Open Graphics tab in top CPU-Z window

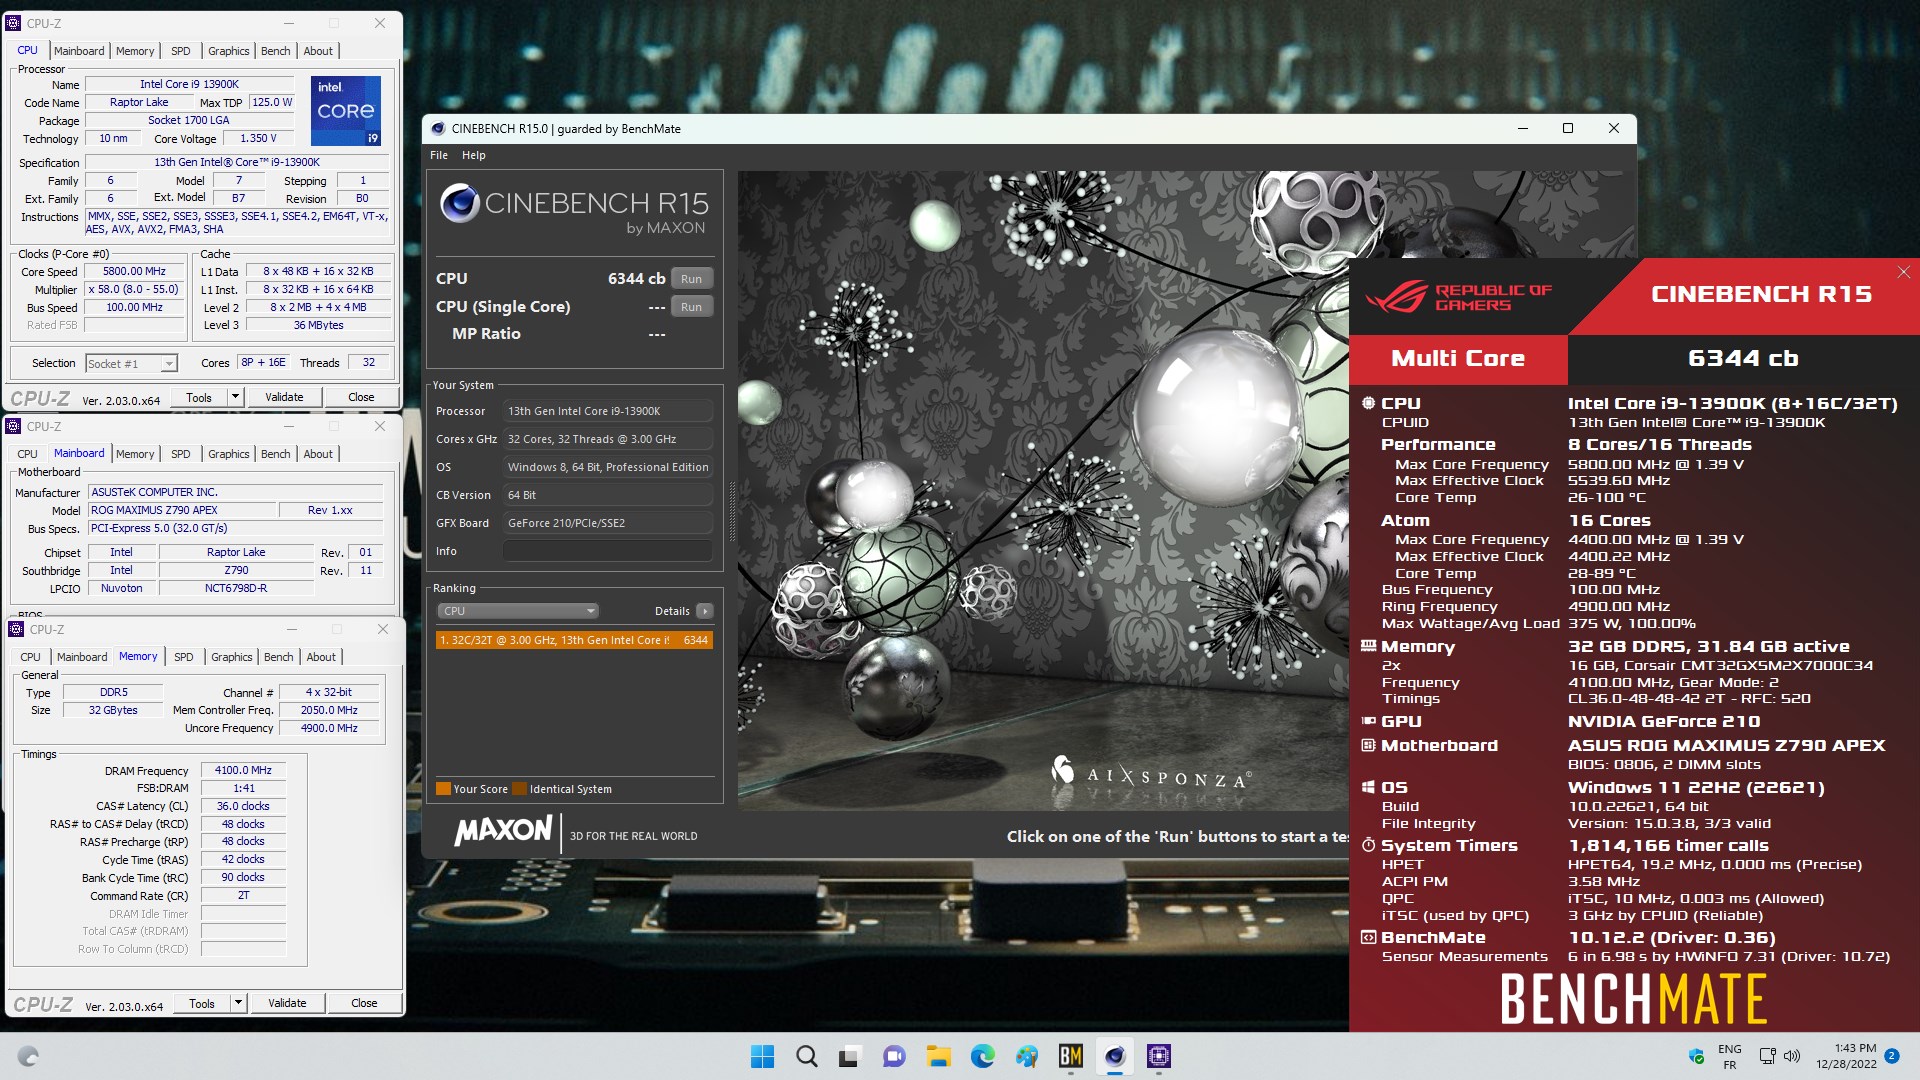point(229,51)
